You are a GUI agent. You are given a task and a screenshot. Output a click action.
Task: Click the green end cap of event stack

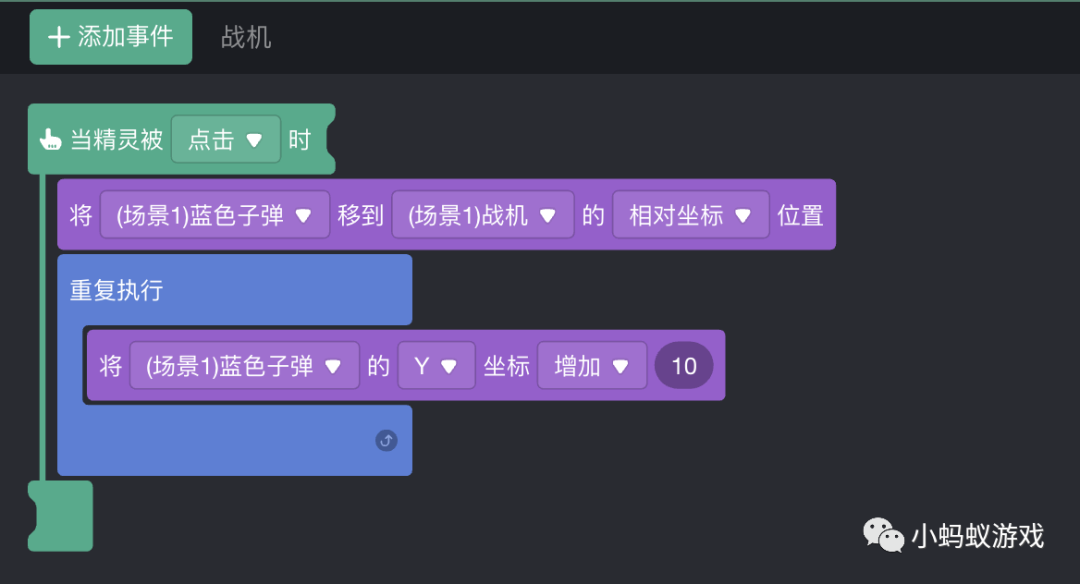pyautogui.click(x=60, y=516)
